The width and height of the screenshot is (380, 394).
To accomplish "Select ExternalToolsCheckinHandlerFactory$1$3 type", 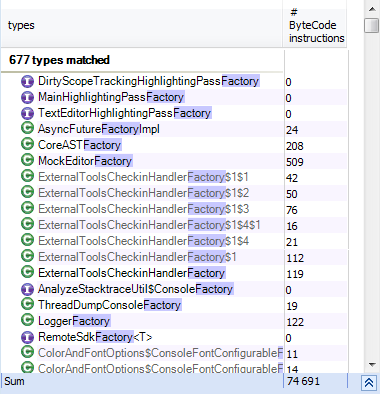I will point(144,209).
